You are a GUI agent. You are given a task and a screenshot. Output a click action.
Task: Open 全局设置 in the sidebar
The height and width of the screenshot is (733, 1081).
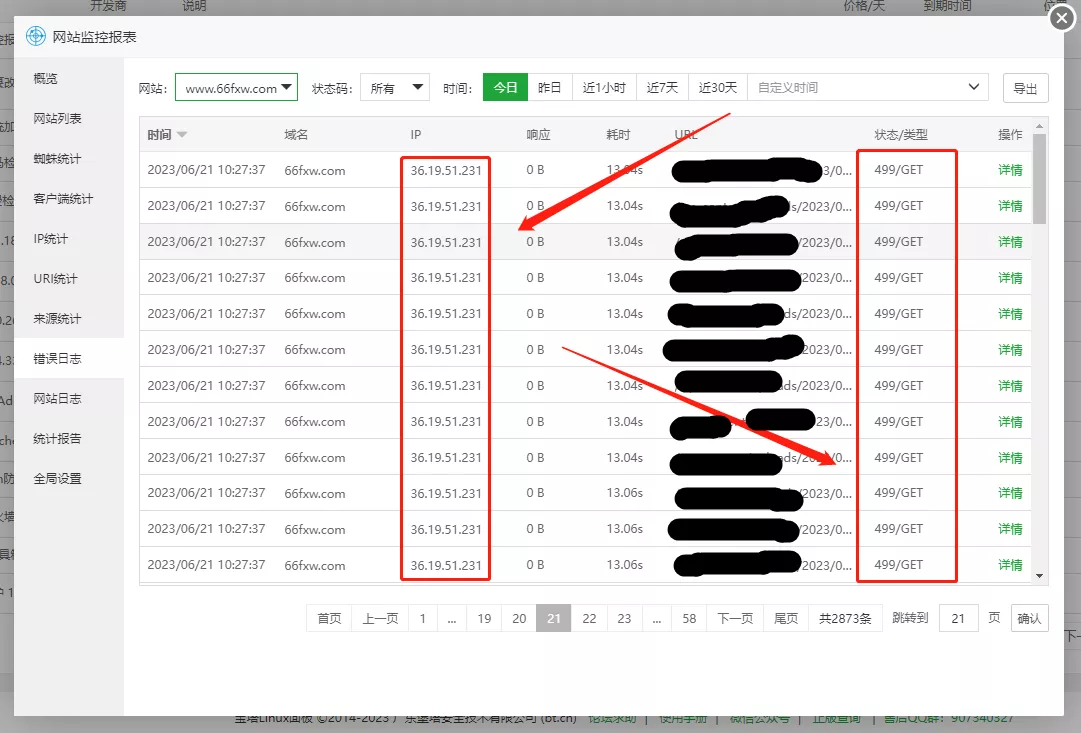[x=57, y=479]
